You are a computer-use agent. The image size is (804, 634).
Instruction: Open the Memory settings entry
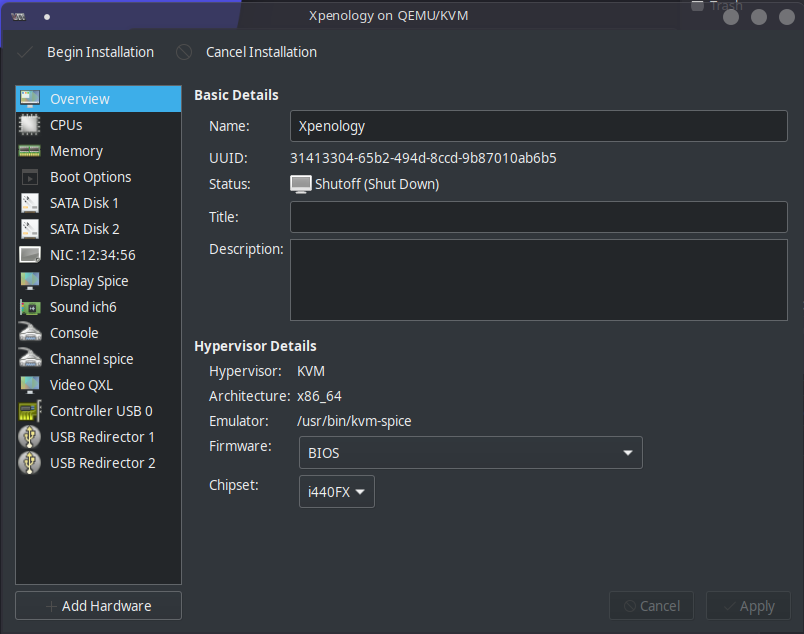[x=98, y=151]
